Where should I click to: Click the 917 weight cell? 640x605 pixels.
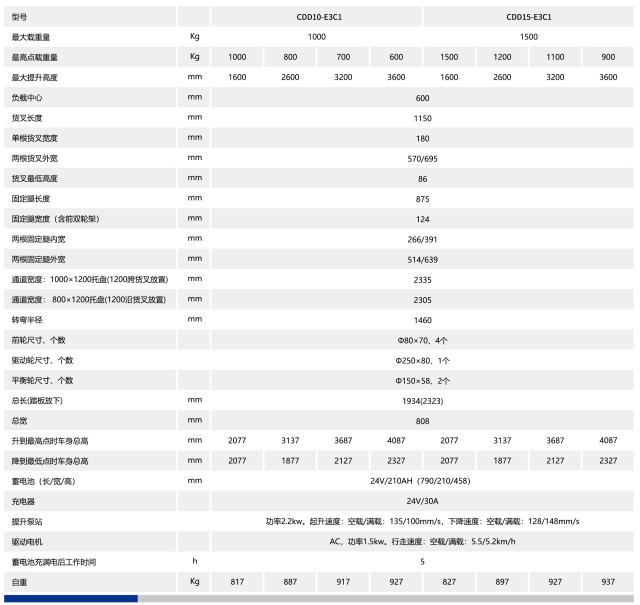[x=343, y=582]
